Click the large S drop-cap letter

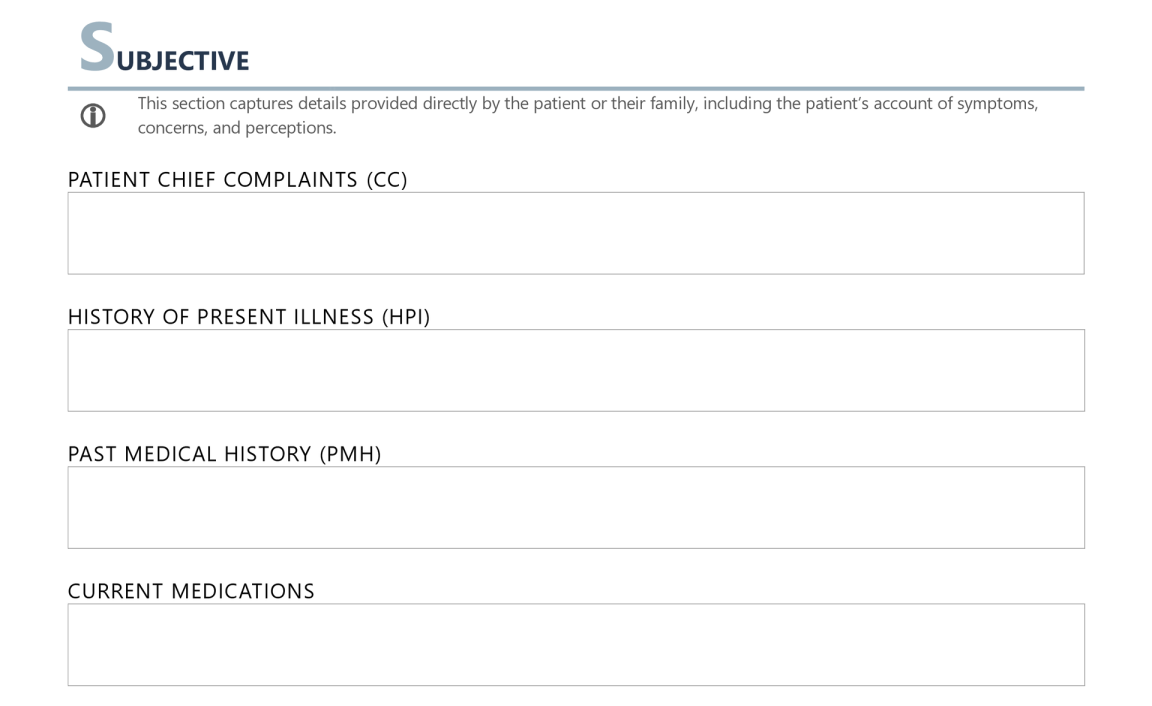[x=97, y=48]
